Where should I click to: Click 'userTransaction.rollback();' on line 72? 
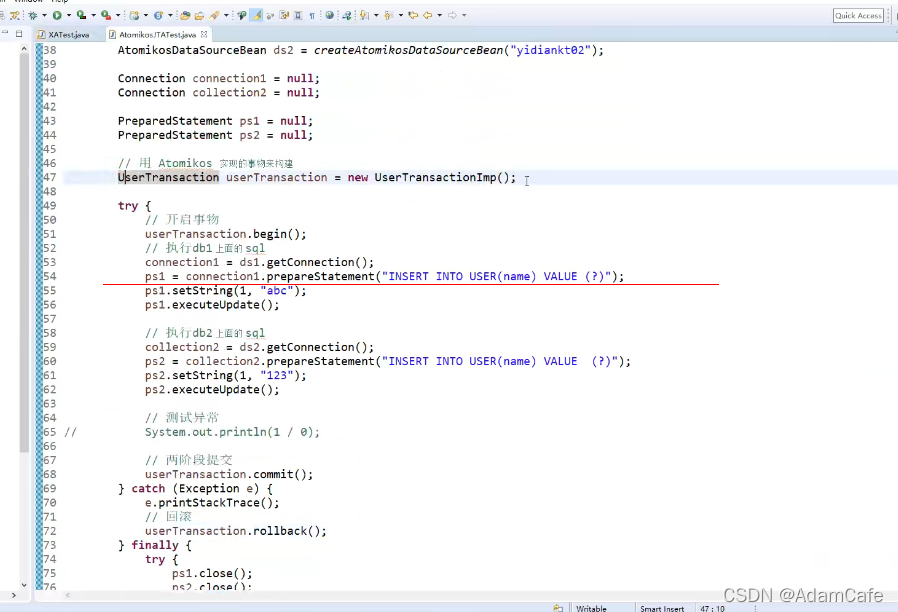(x=236, y=531)
